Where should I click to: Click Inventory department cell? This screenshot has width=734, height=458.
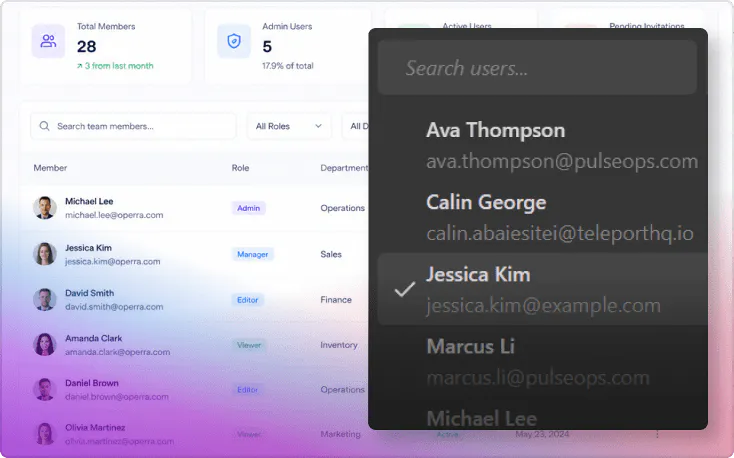tap(339, 345)
